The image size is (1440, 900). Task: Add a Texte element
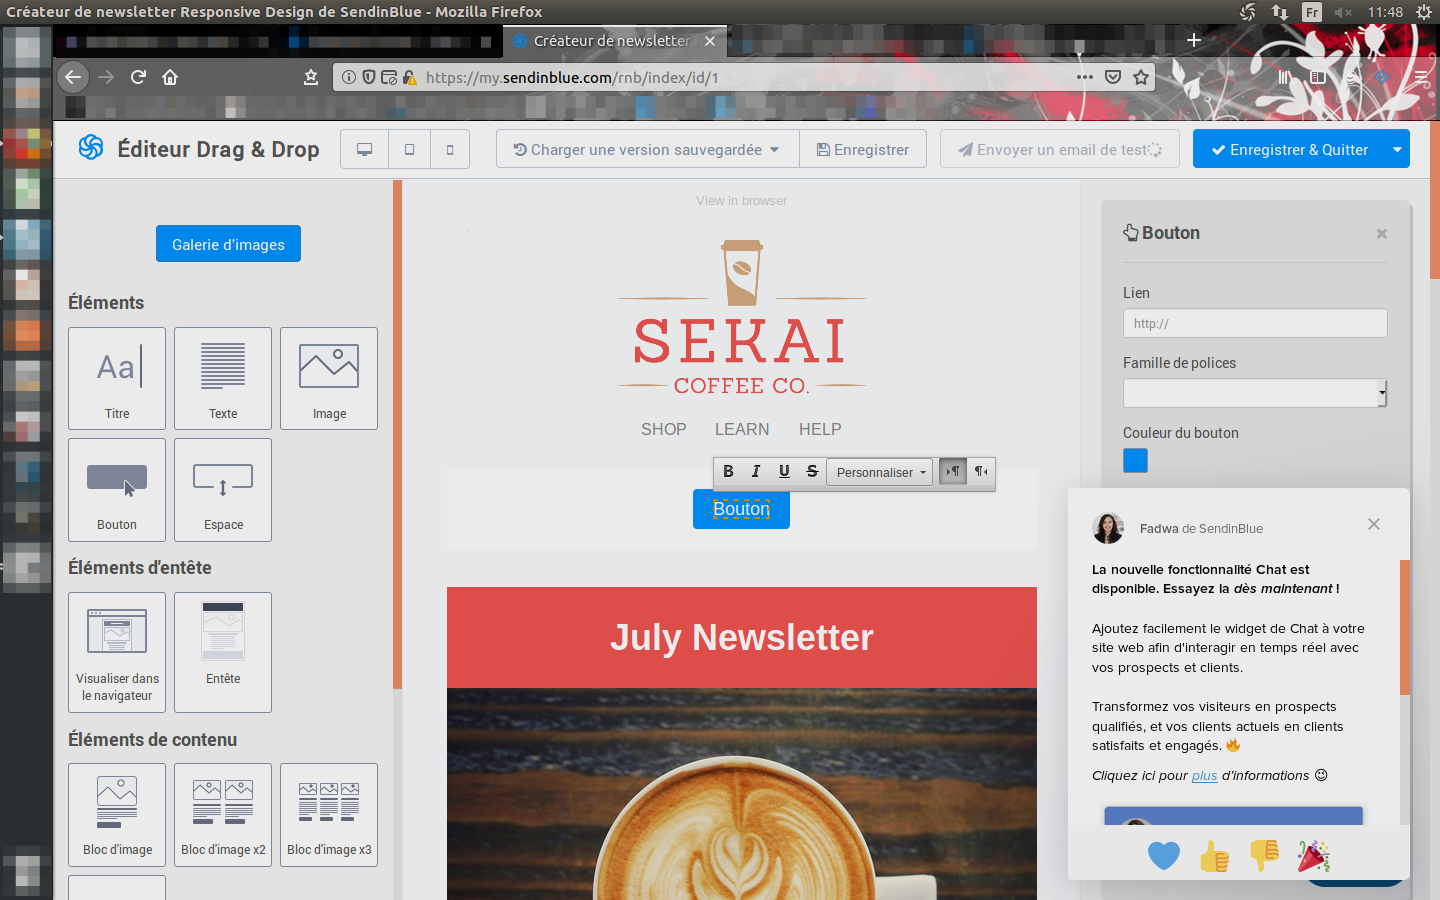pyautogui.click(x=223, y=378)
